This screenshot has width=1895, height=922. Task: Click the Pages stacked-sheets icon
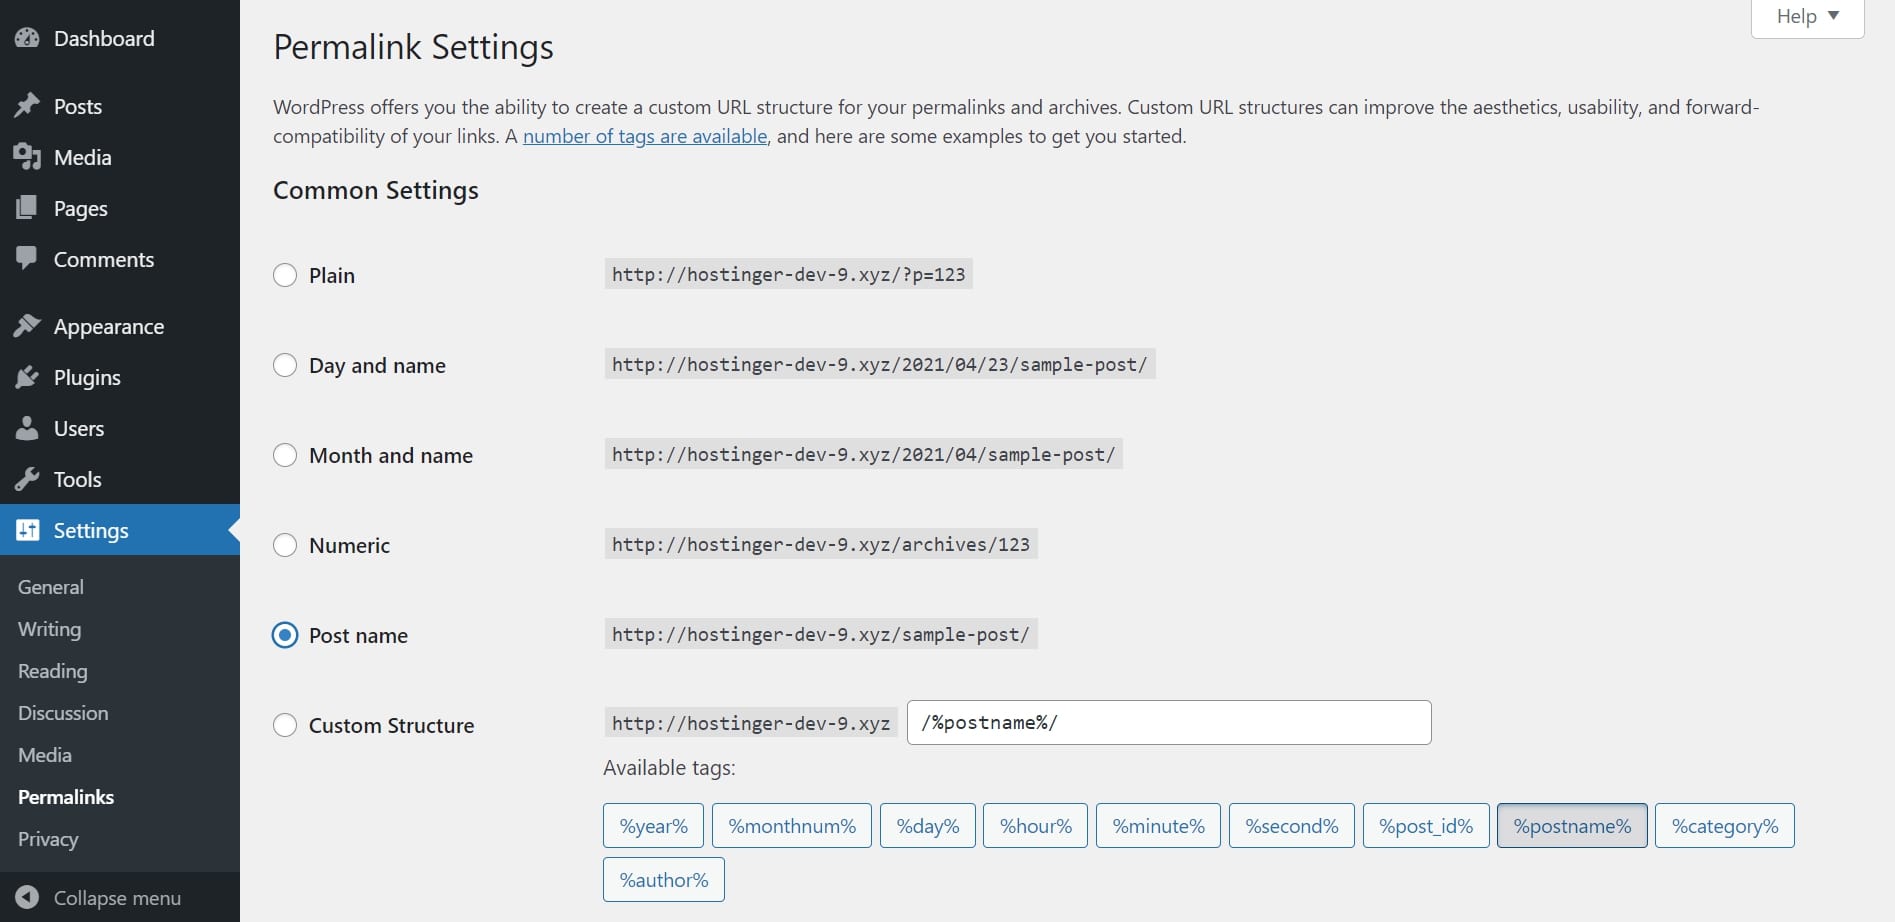(x=27, y=208)
